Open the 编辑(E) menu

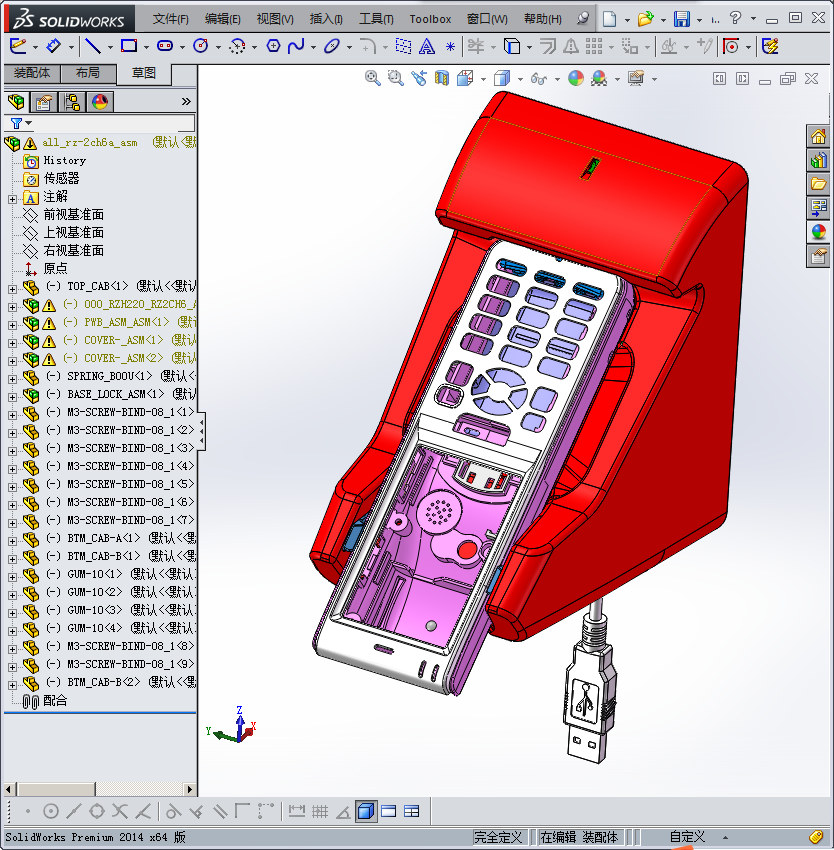[x=222, y=19]
